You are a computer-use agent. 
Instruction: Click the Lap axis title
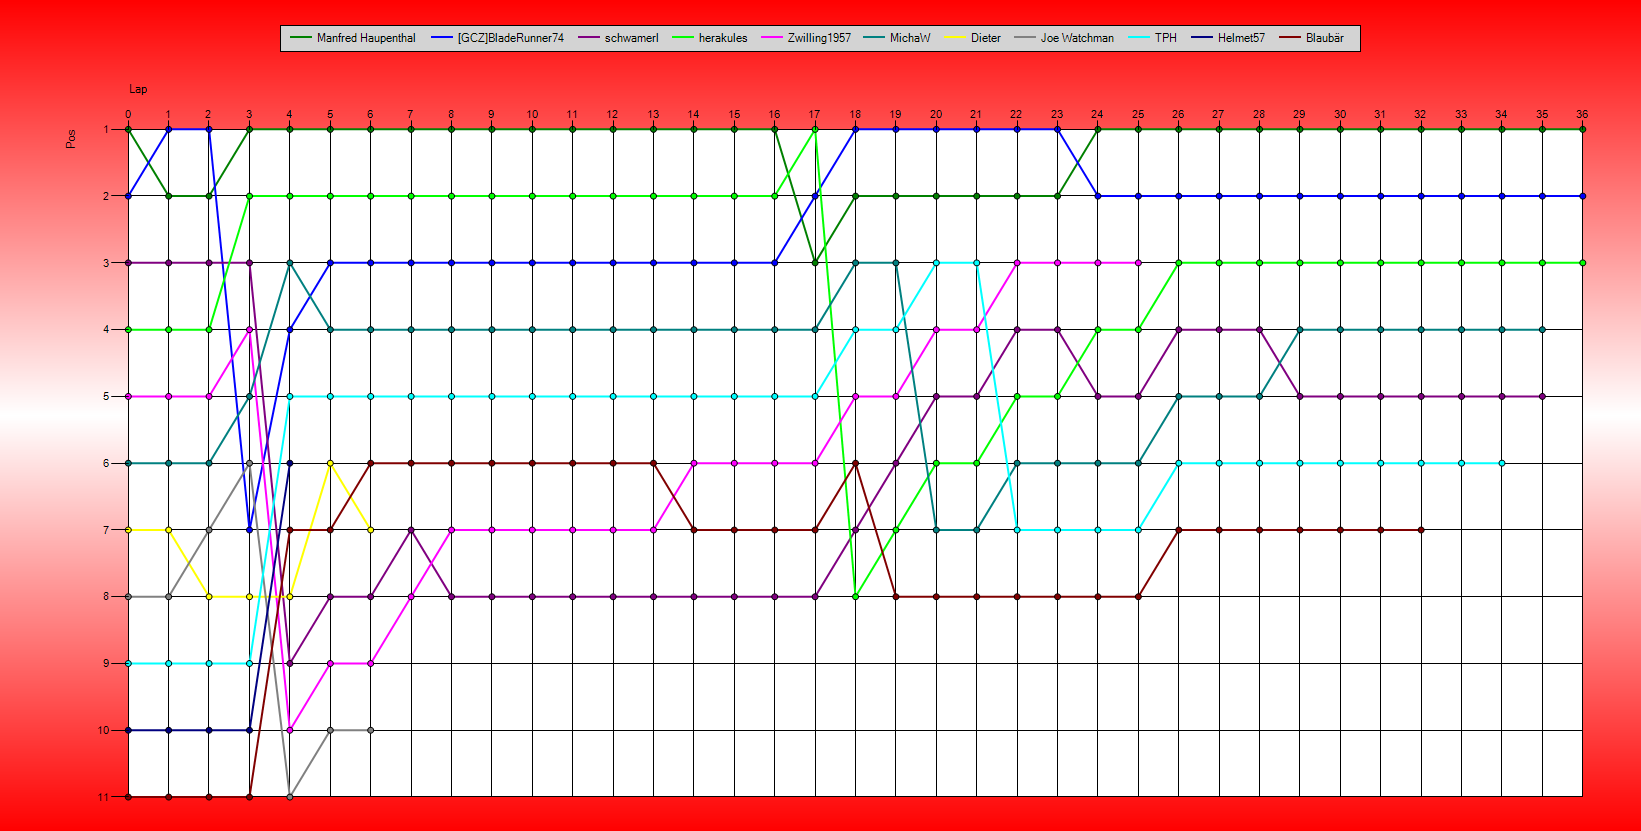click(138, 89)
